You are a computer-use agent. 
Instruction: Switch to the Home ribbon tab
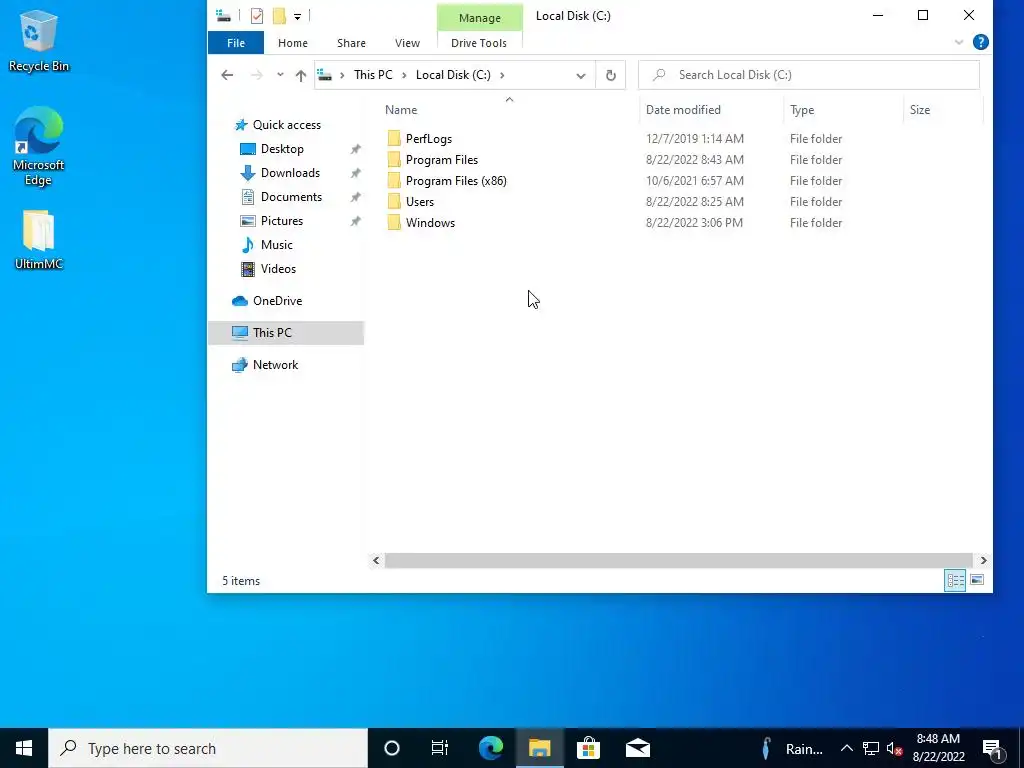[293, 43]
